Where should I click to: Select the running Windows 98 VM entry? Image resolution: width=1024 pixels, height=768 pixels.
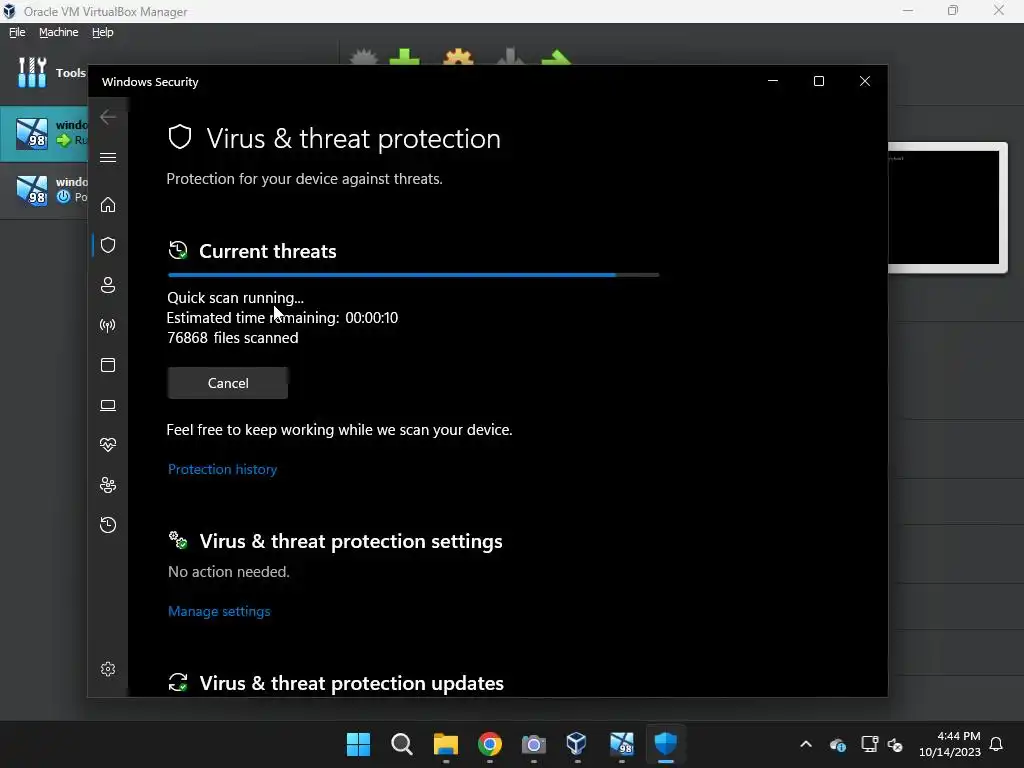pos(44,133)
